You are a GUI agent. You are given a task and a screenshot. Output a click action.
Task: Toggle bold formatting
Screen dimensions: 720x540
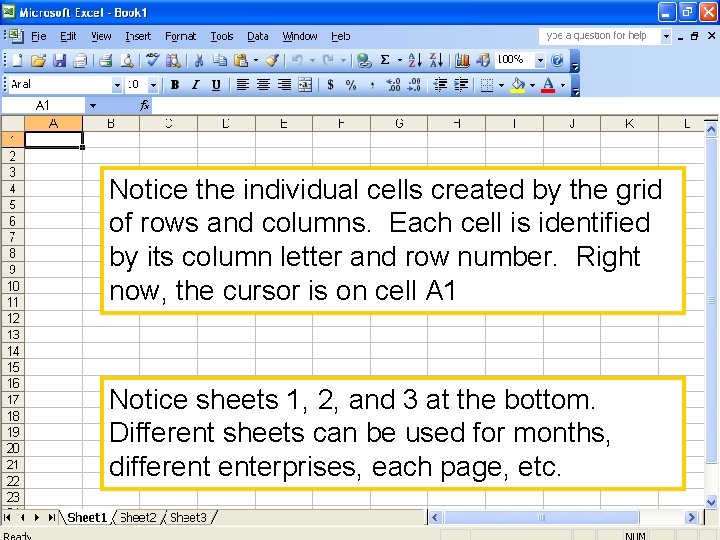pyautogui.click(x=174, y=84)
